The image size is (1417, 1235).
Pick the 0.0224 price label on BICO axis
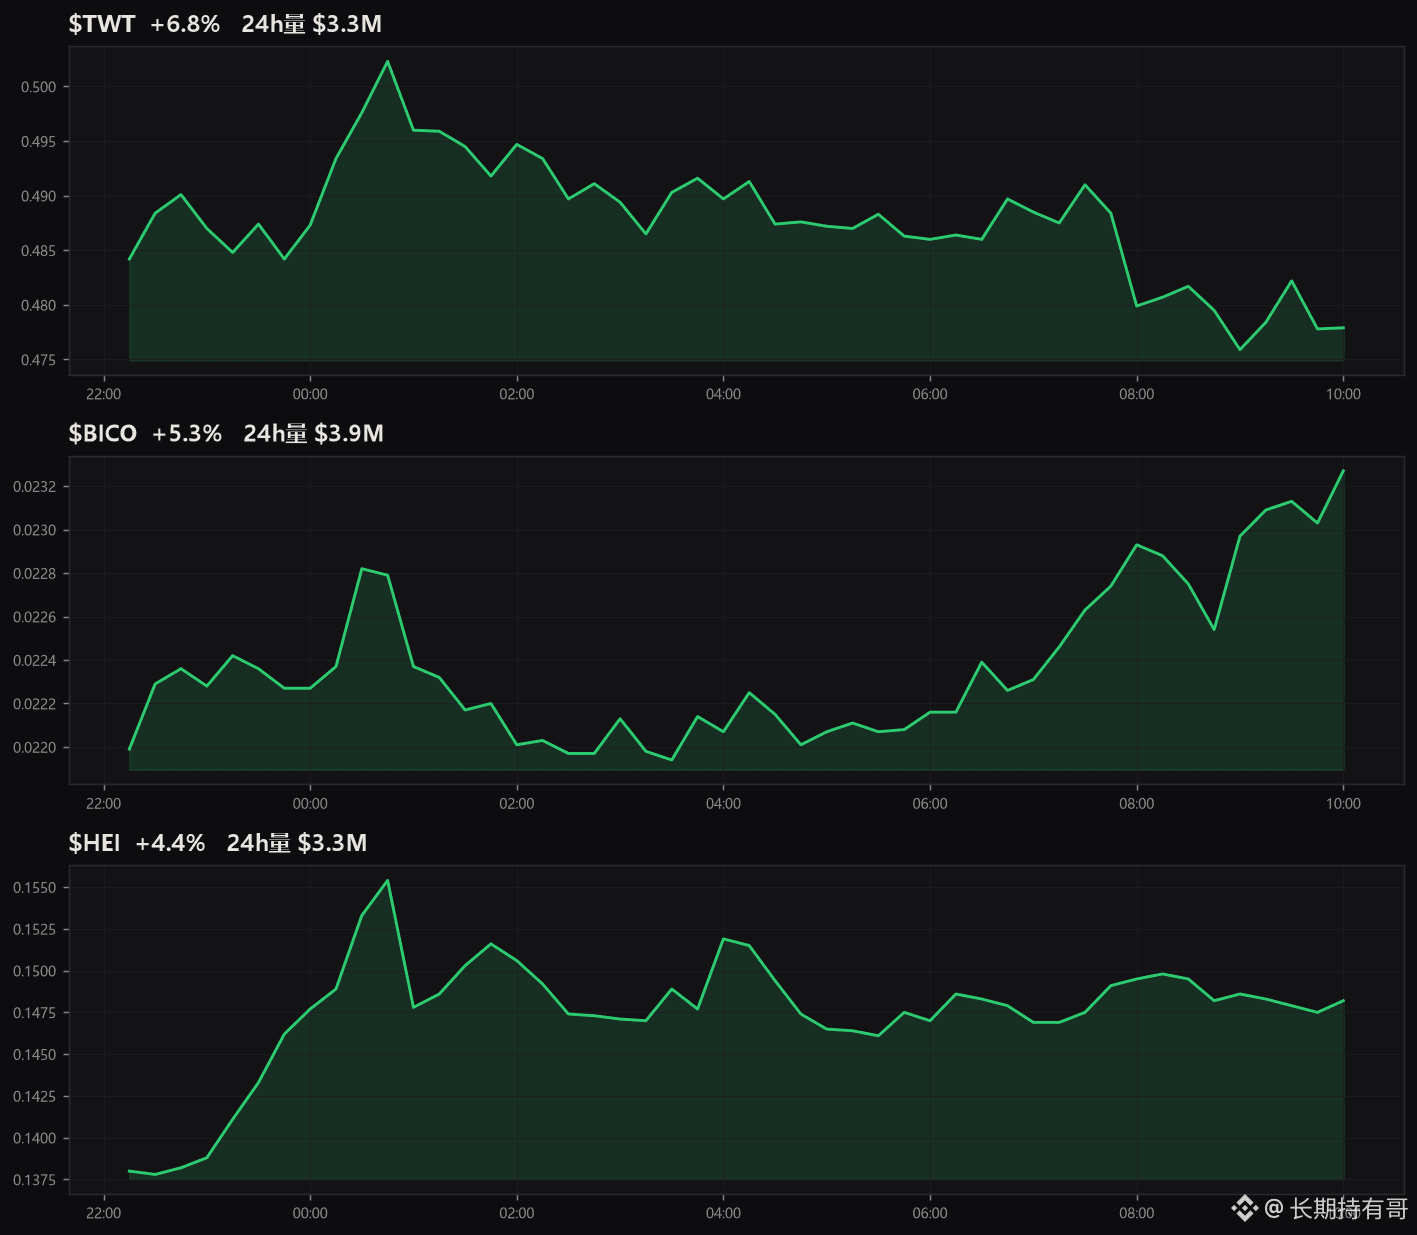point(35,661)
